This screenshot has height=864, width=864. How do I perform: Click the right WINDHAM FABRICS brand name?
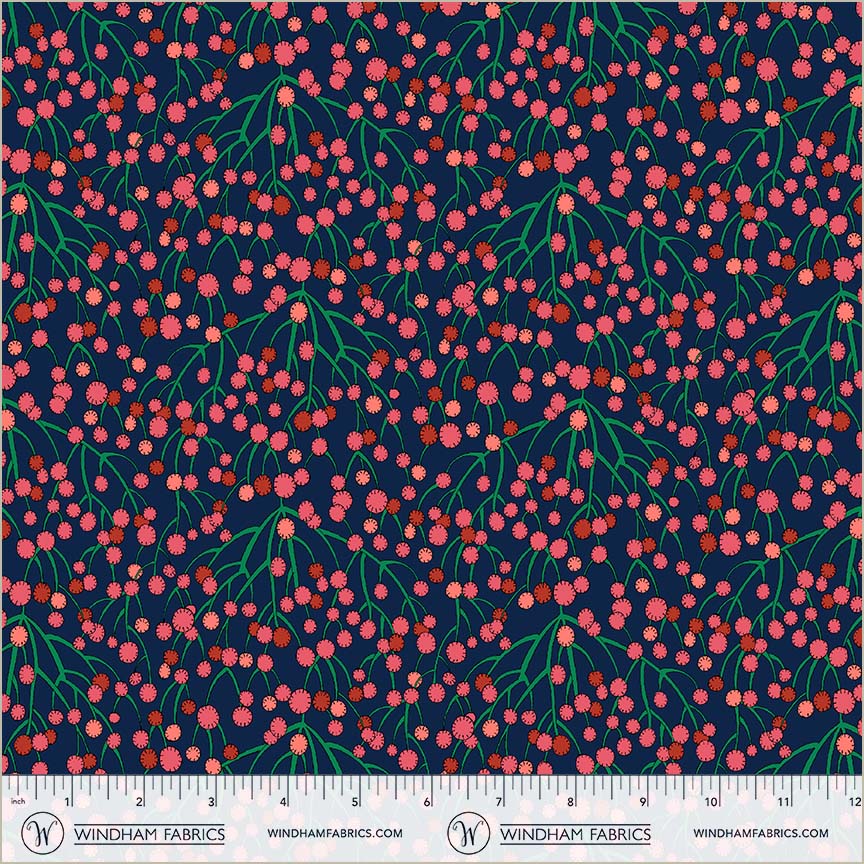pos(574,834)
